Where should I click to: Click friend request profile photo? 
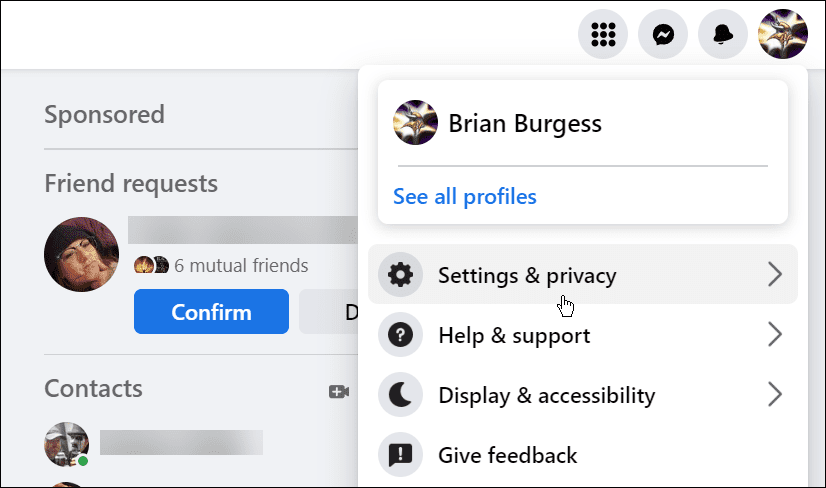pyautogui.click(x=81, y=254)
